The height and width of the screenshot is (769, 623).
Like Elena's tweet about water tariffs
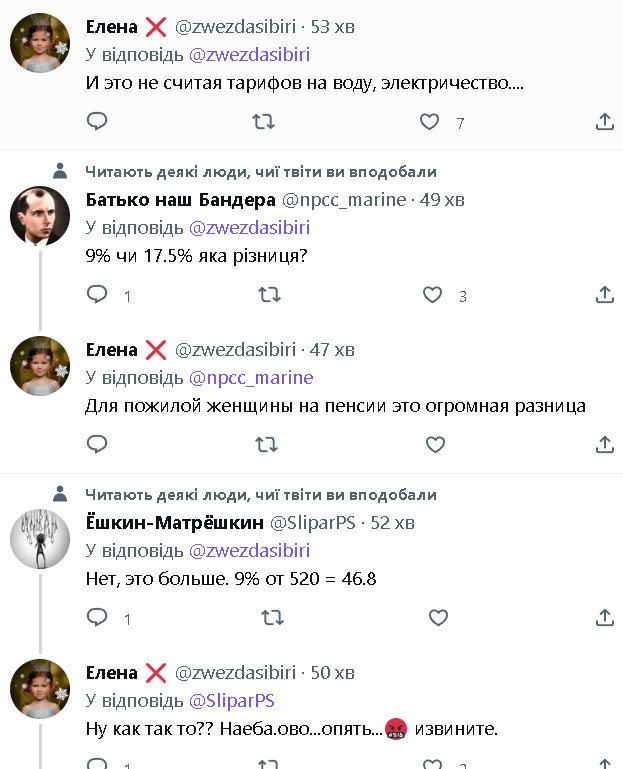click(x=429, y=122)
